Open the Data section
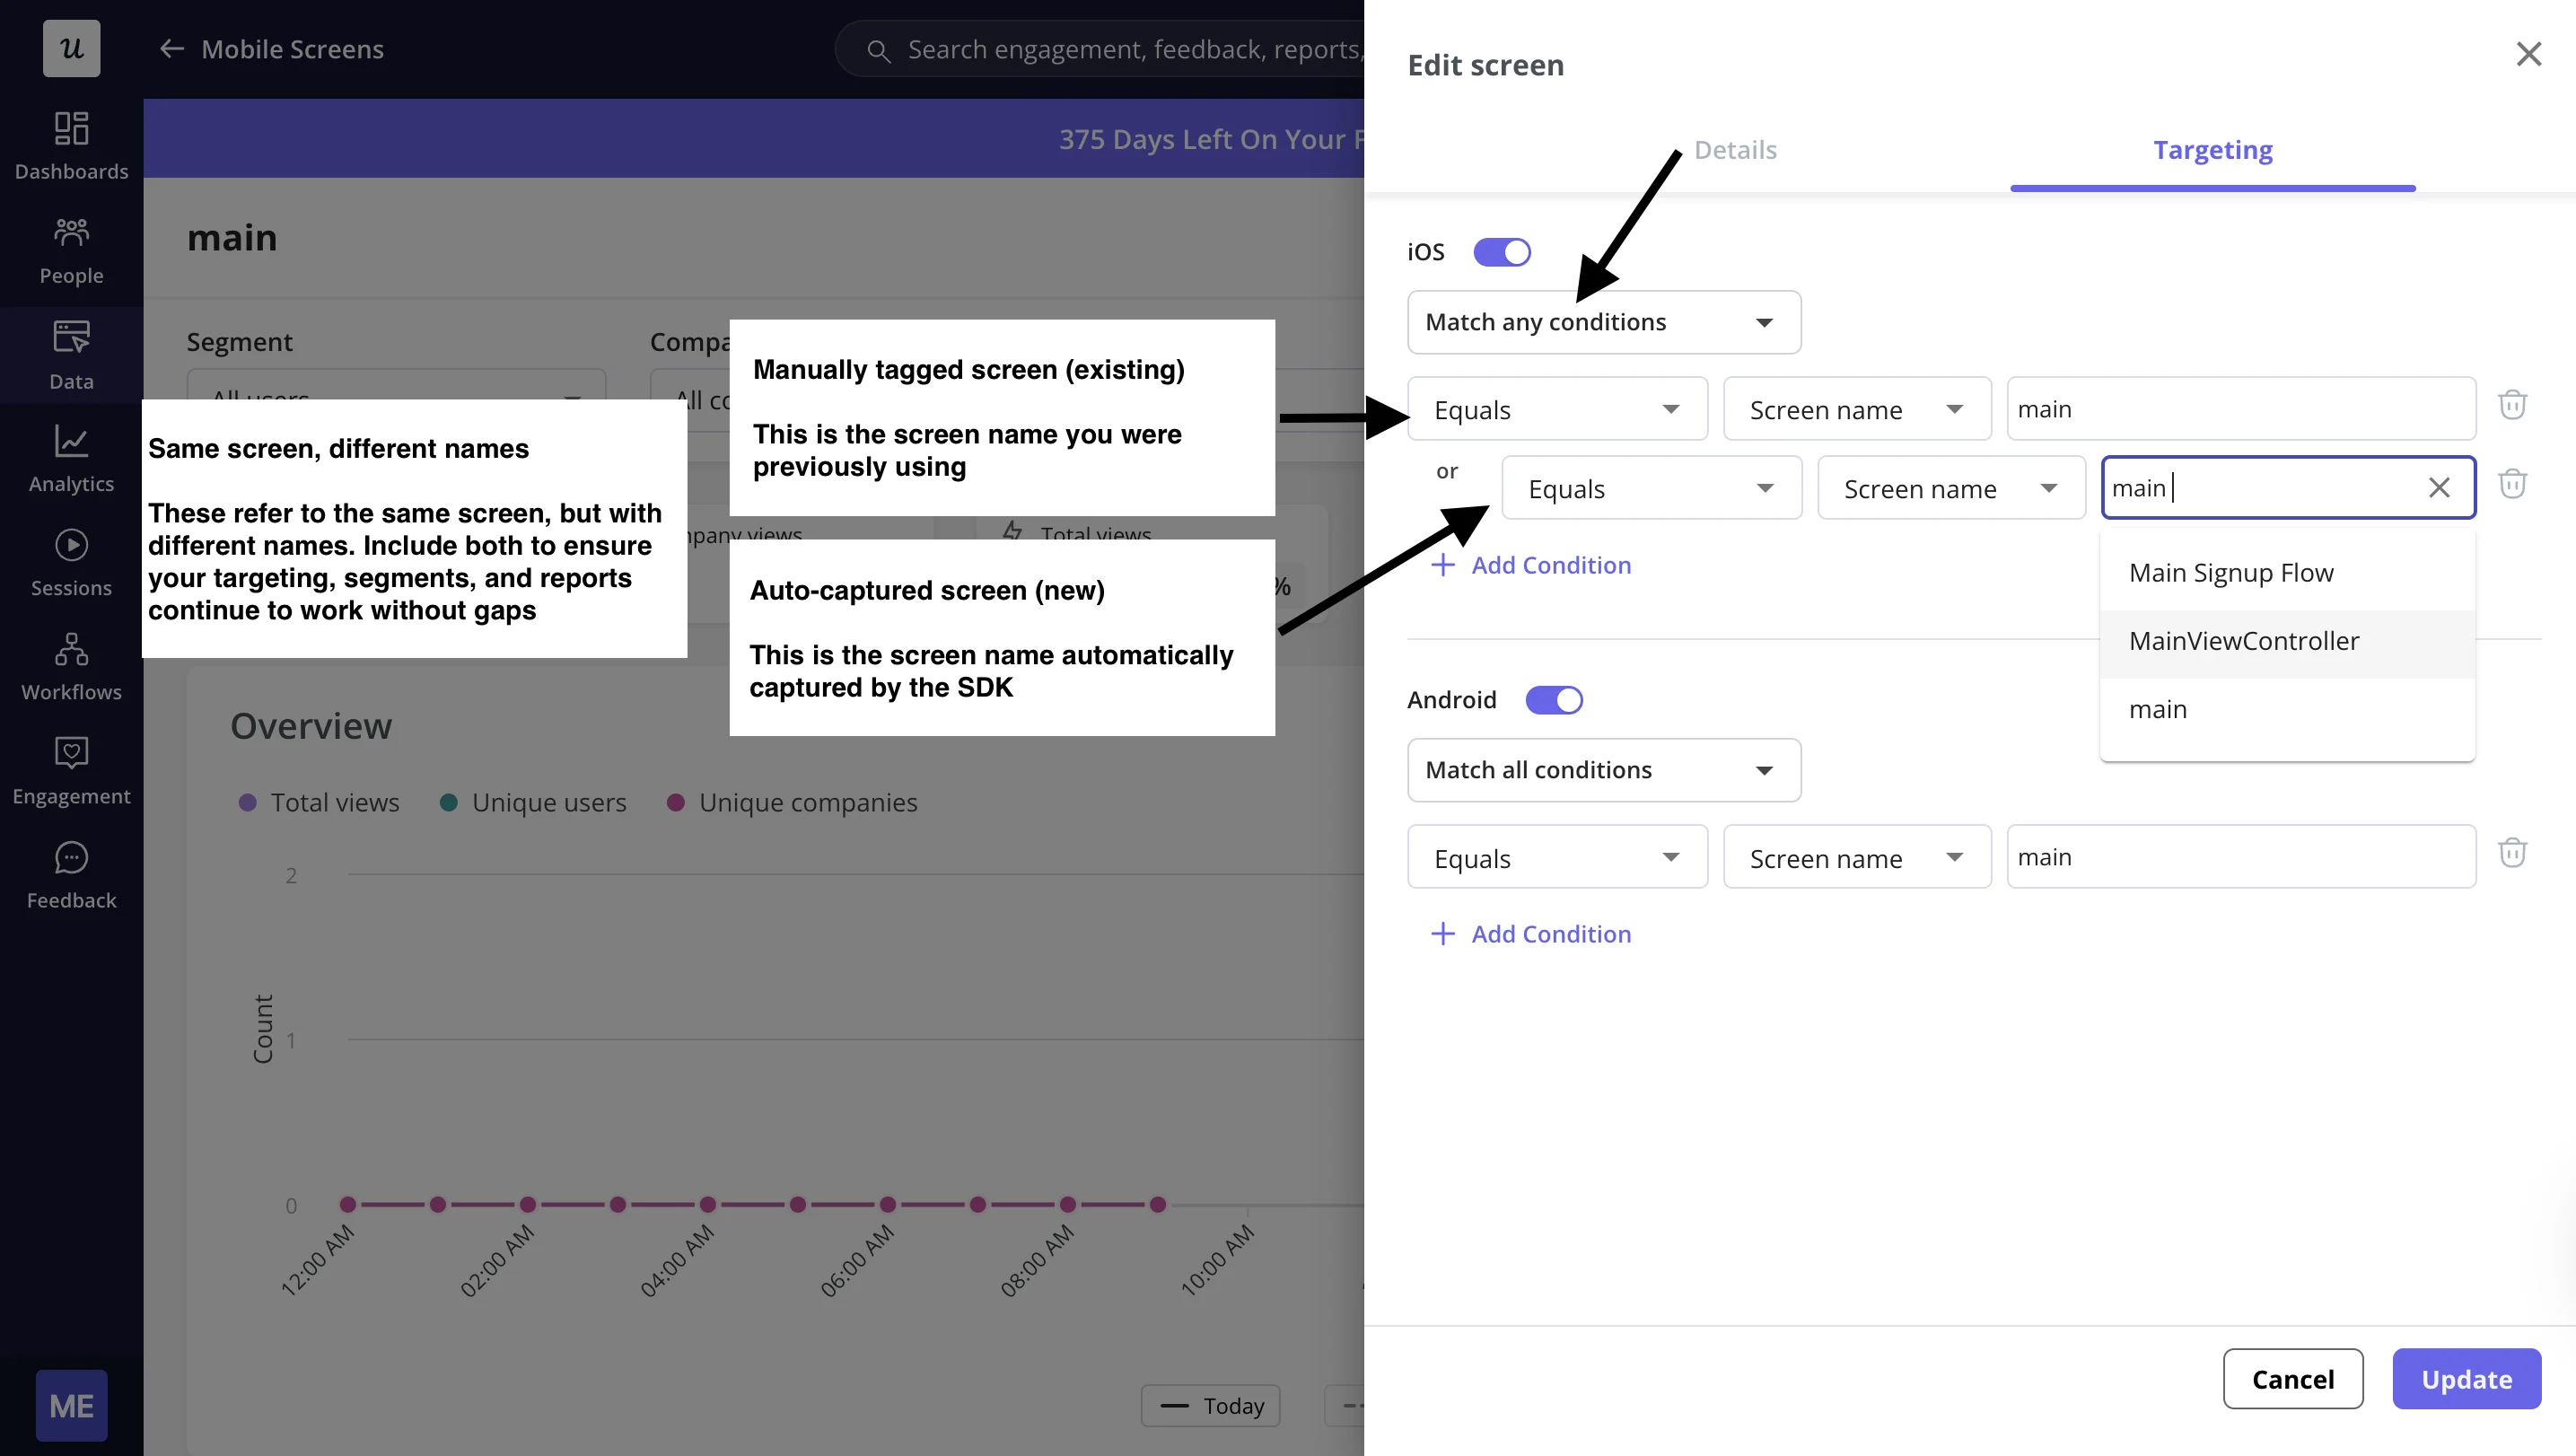The width and height of the screenshot is (2576, 1456). tap(71, 355)
